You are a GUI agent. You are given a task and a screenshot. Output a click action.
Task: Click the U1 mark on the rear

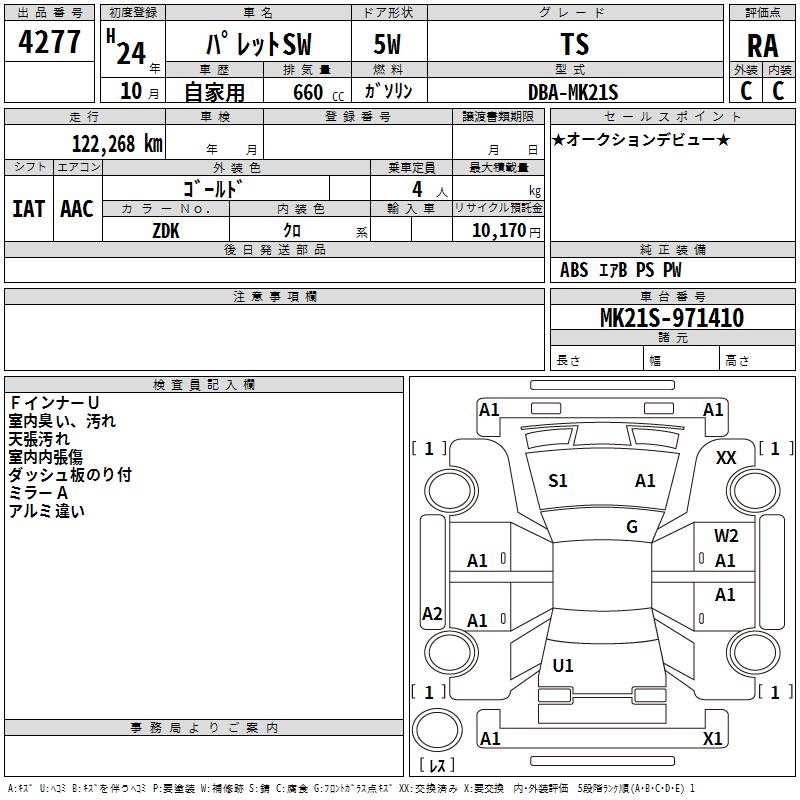pos(563,665)
